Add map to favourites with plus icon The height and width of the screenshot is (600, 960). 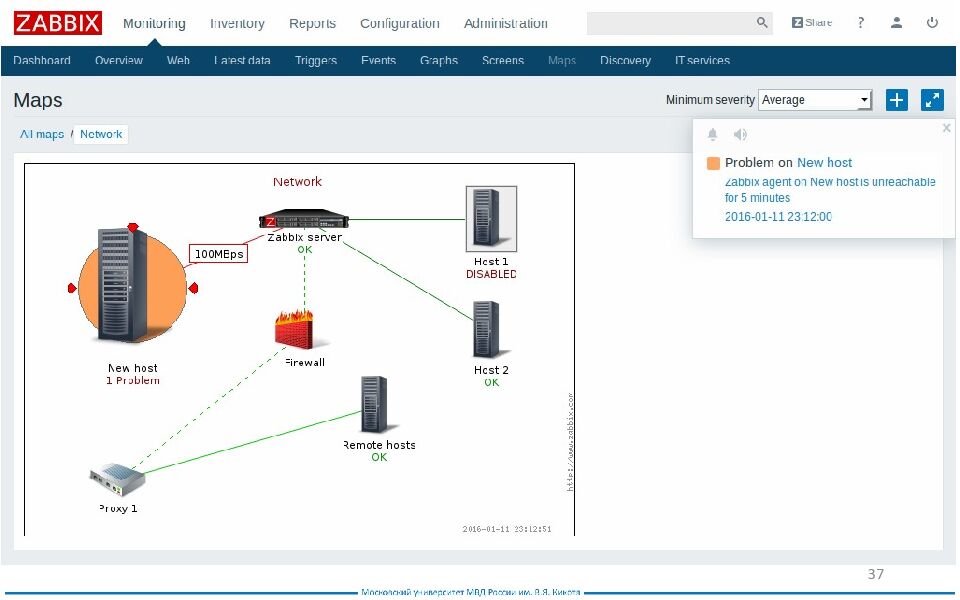(x=897, y=100)
